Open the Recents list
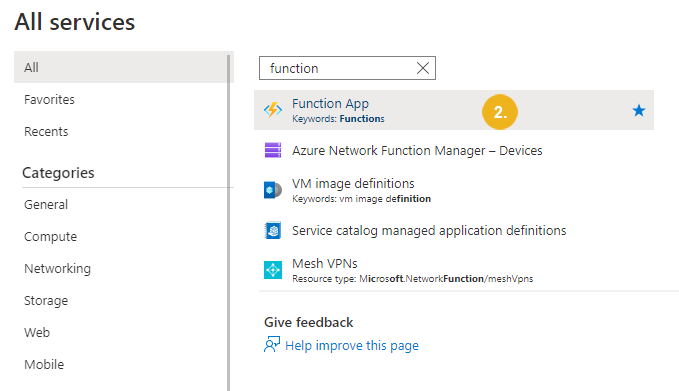679x391 pixels. tap(46, 132)
